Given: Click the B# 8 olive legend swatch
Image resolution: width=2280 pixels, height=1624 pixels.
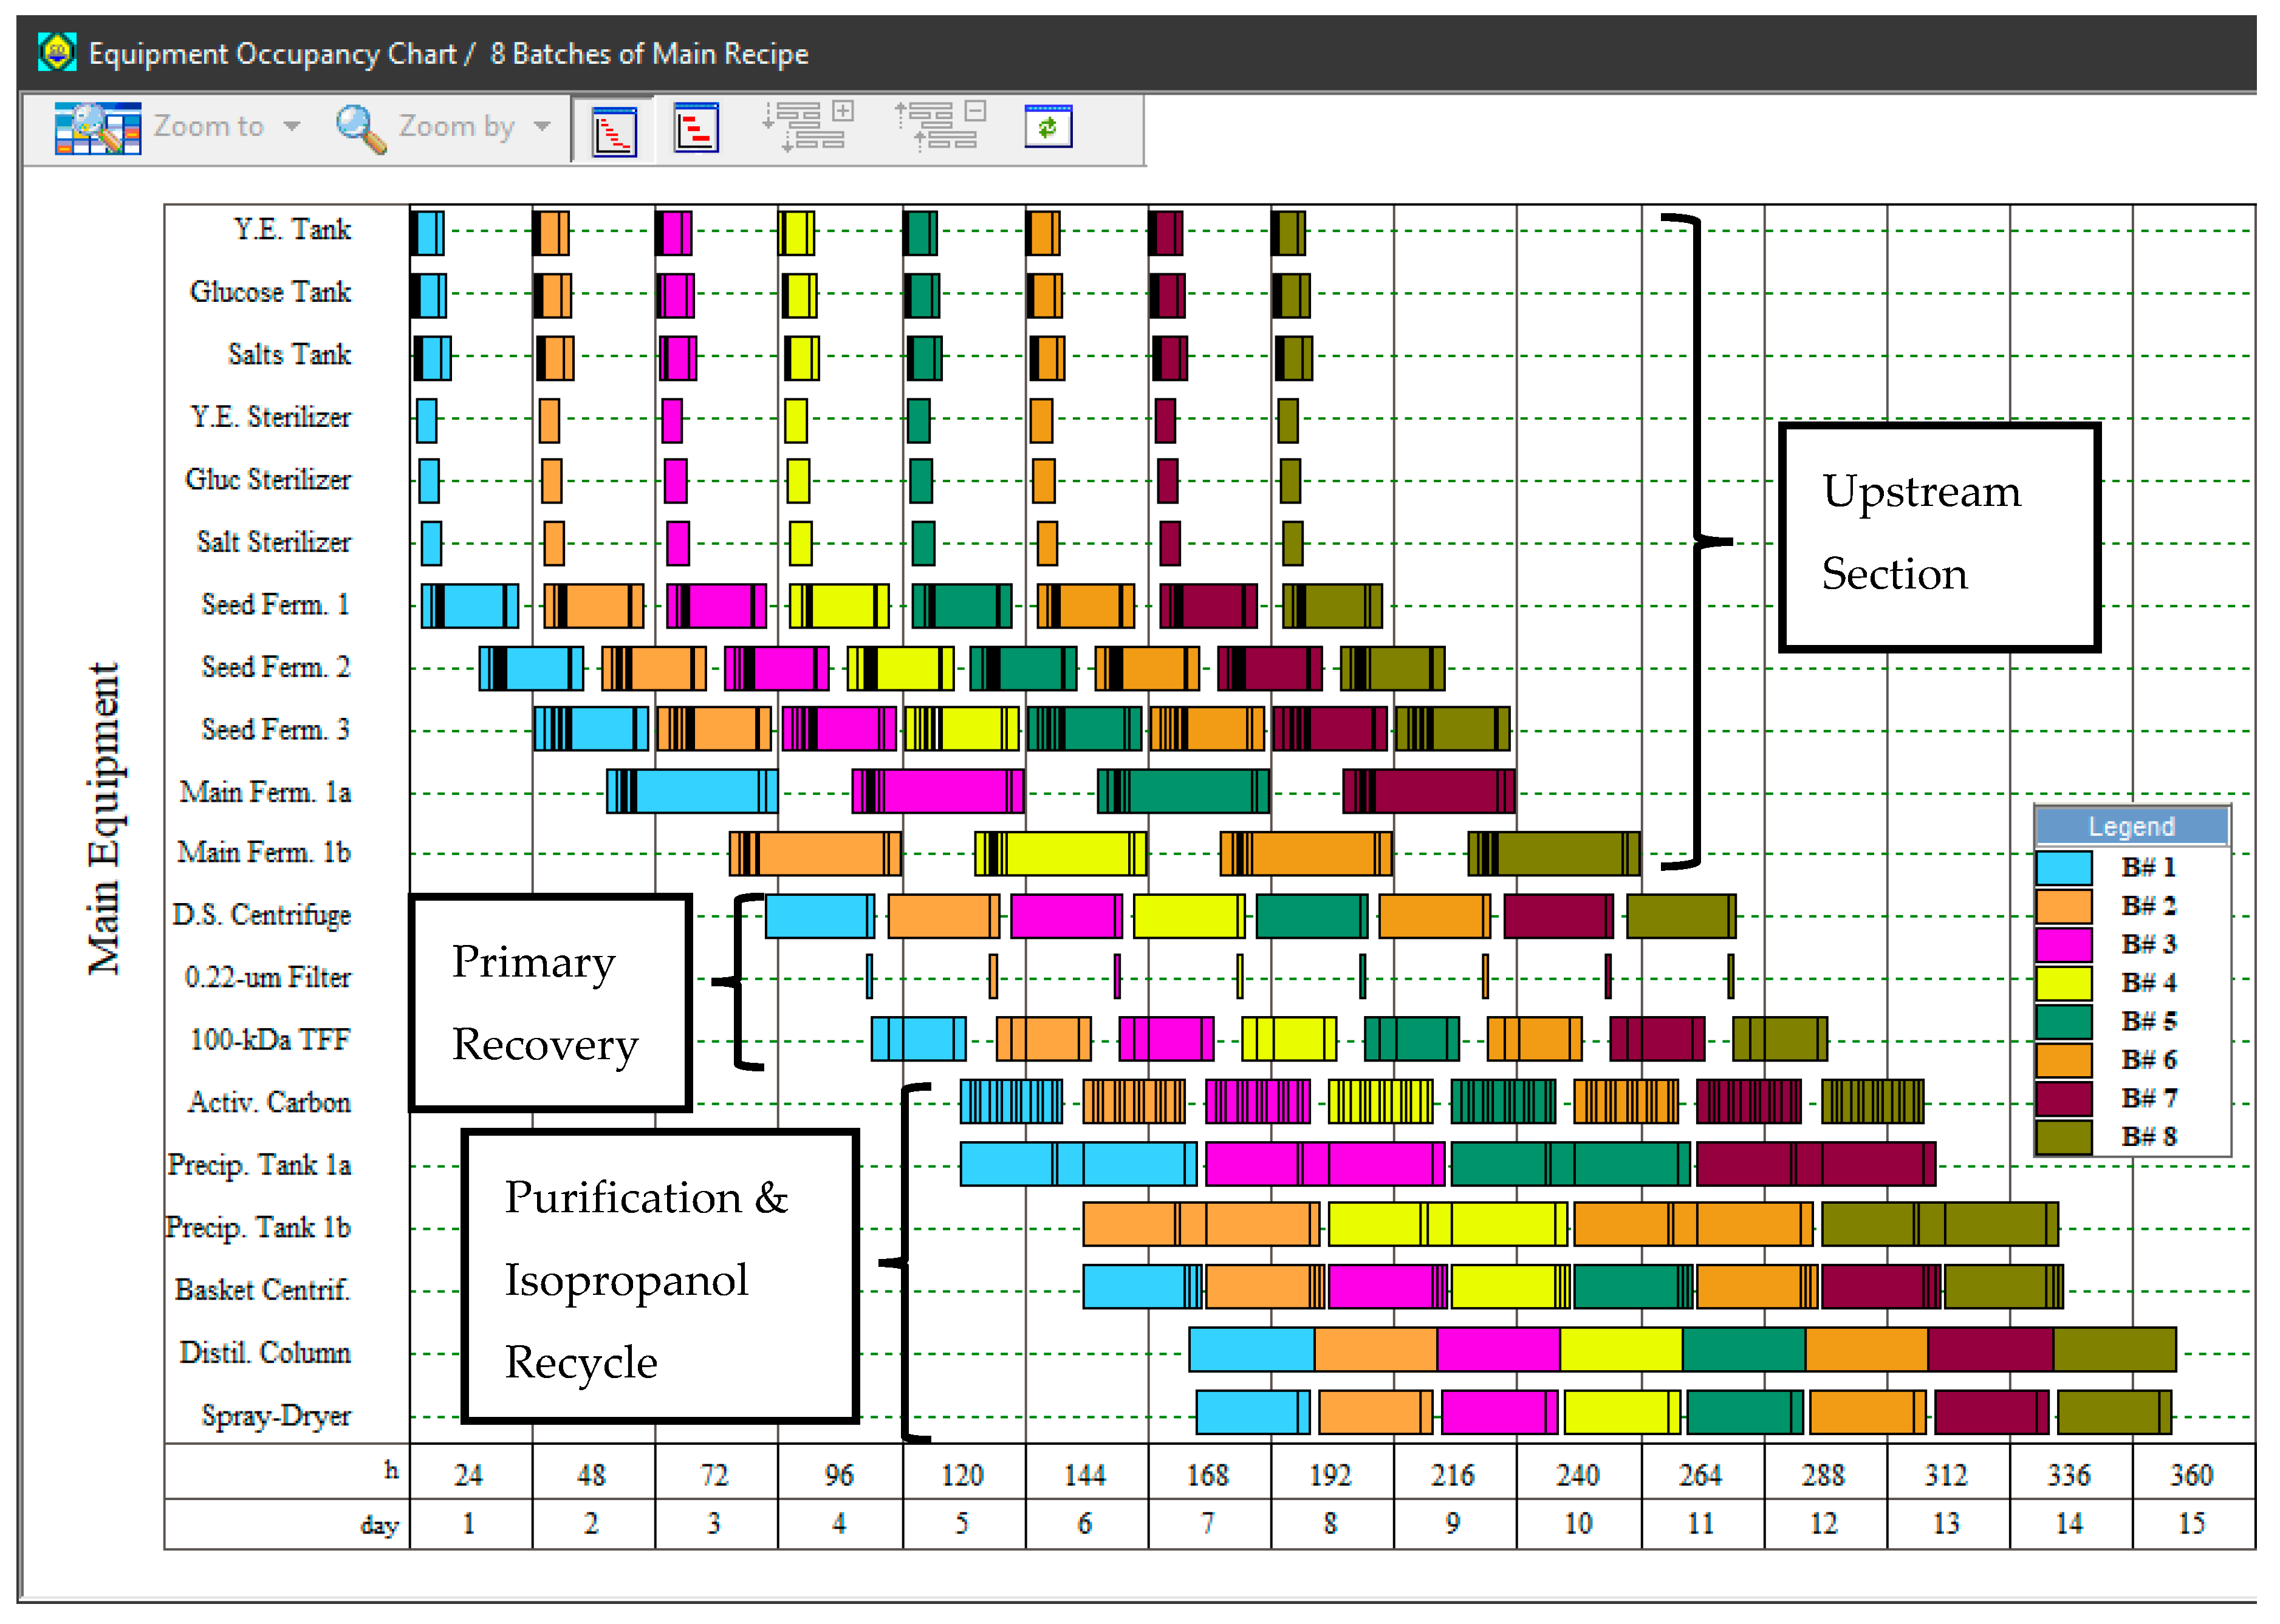Looking at the screenshot, I should [2063, 1137].
